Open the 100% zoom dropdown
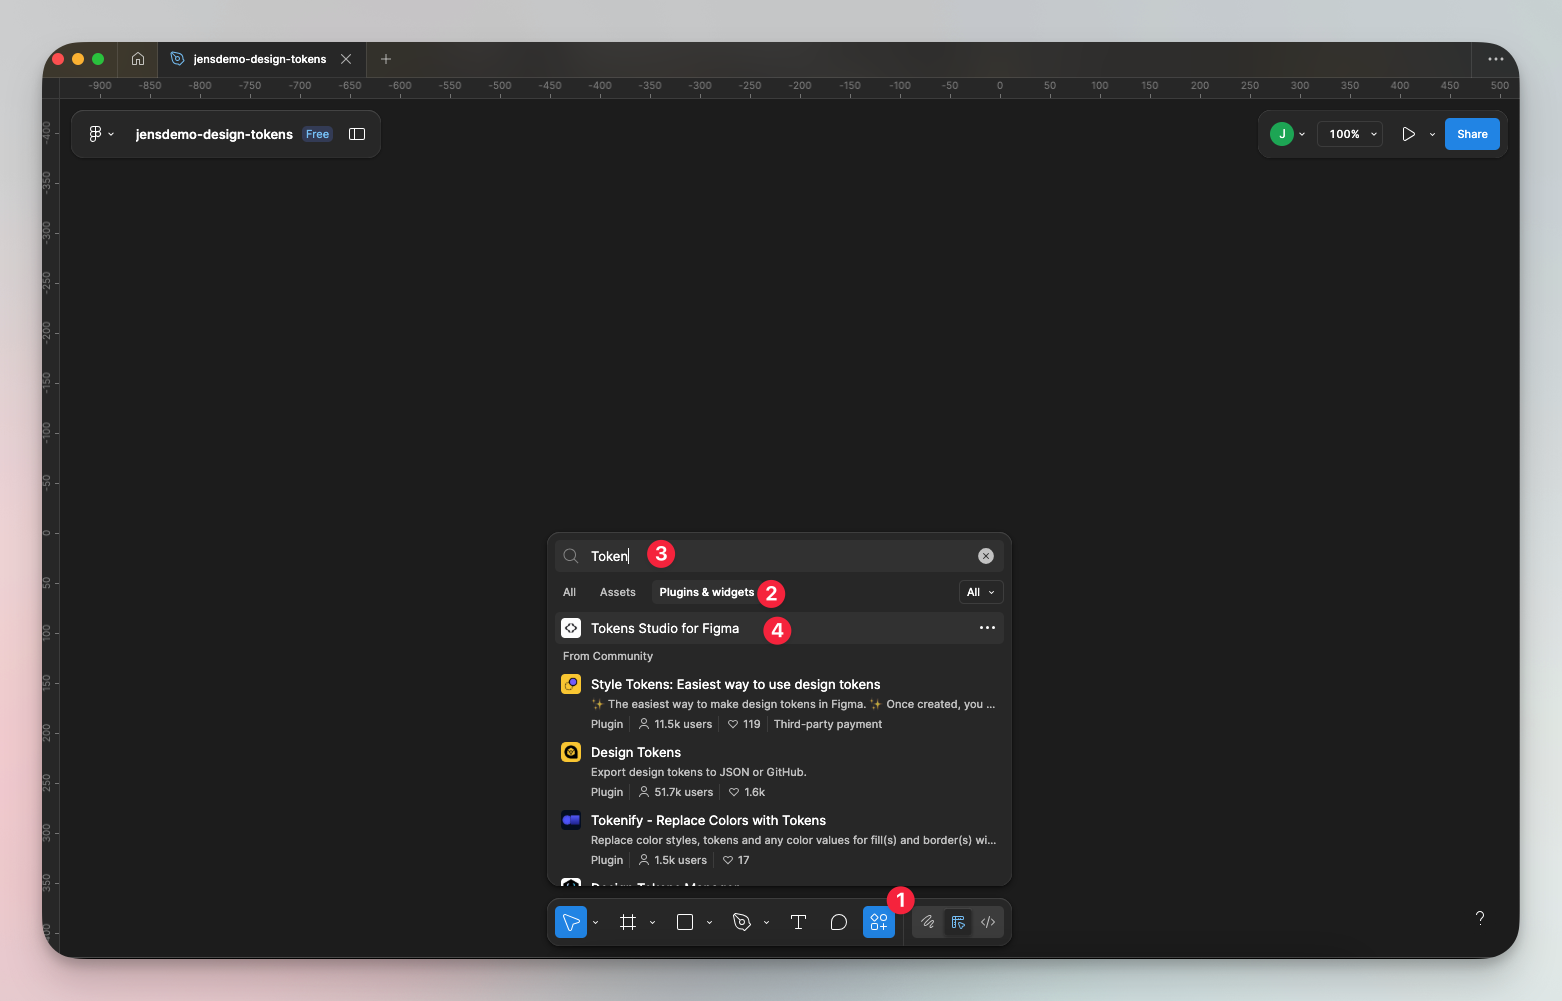The height and width of the screenshot is (1001, 1562). pyautogui.click(x=1350, y=134)
